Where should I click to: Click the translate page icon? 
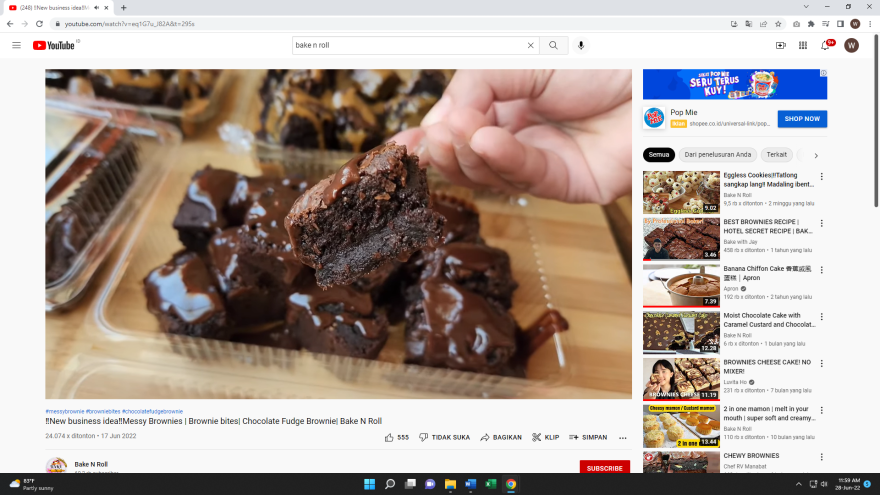coord(749,24)
